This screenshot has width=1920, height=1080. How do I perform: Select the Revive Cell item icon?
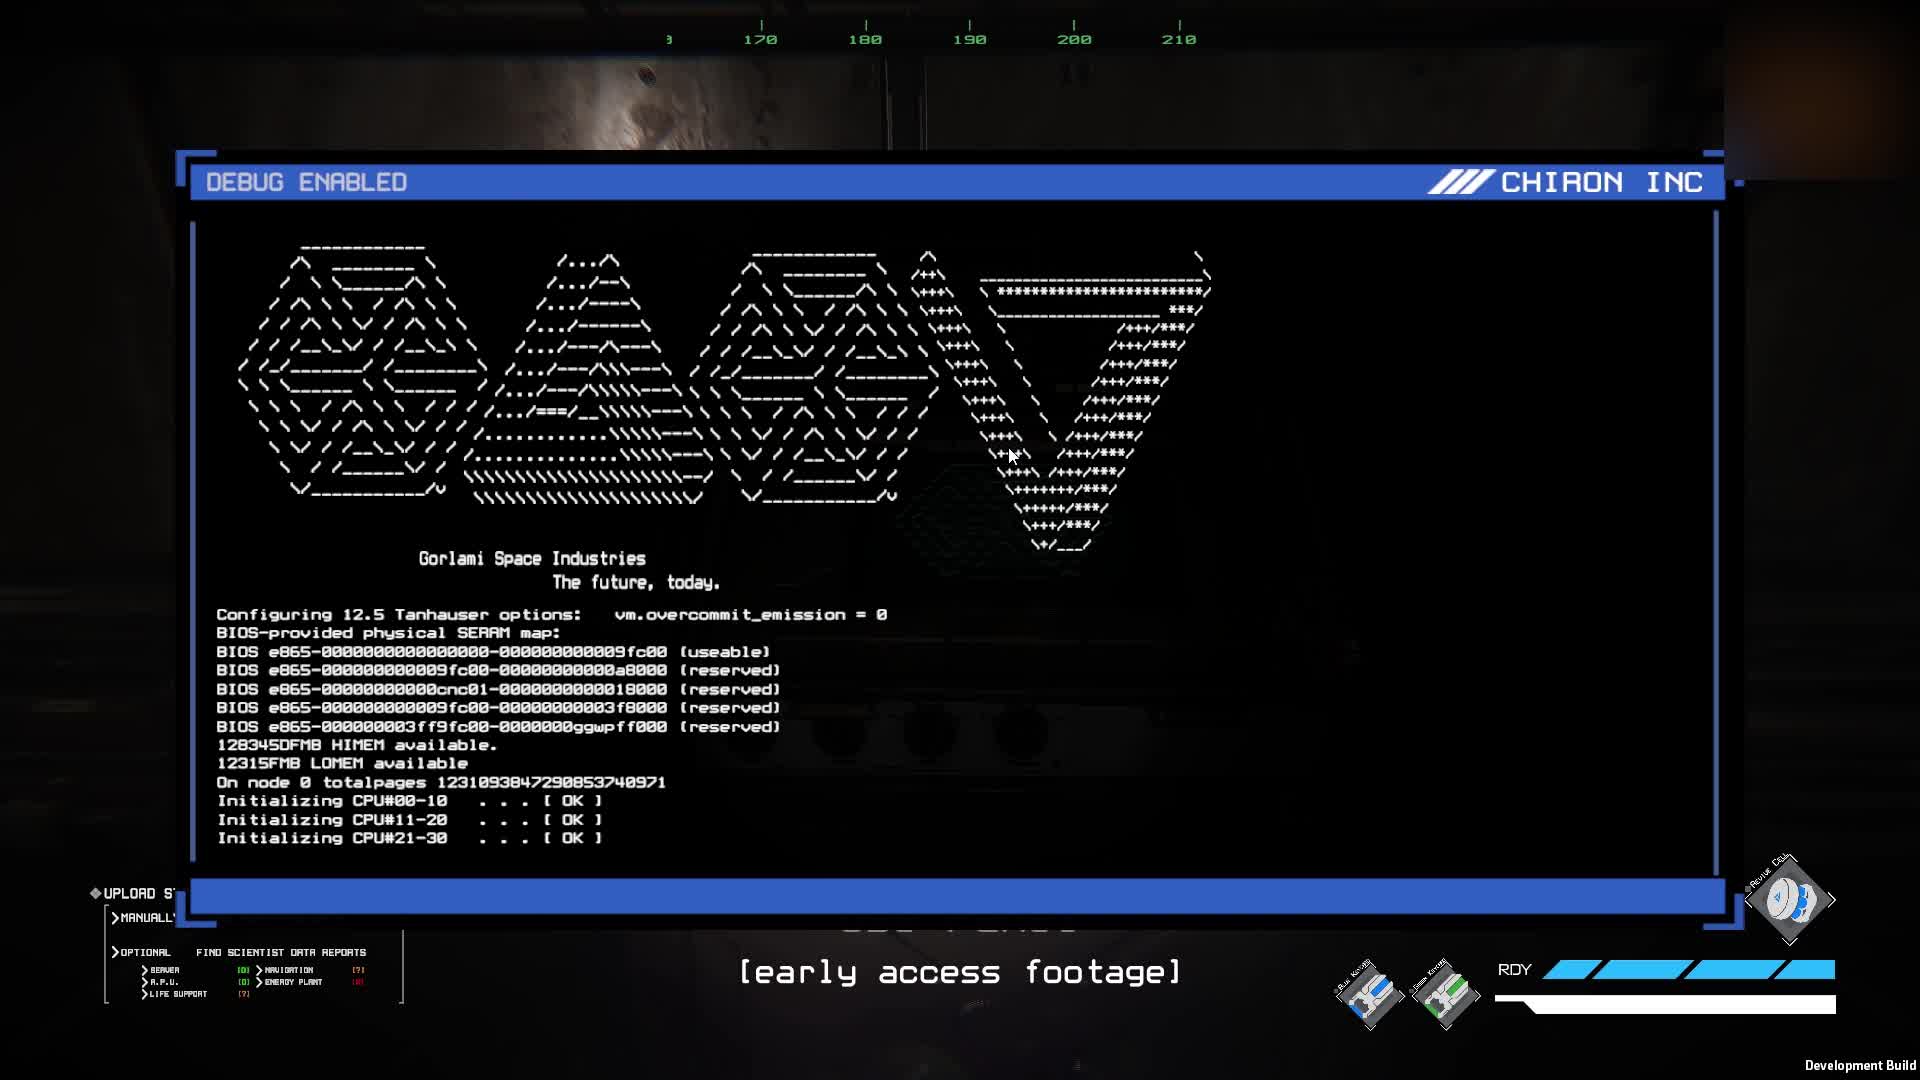point(1789,900)
